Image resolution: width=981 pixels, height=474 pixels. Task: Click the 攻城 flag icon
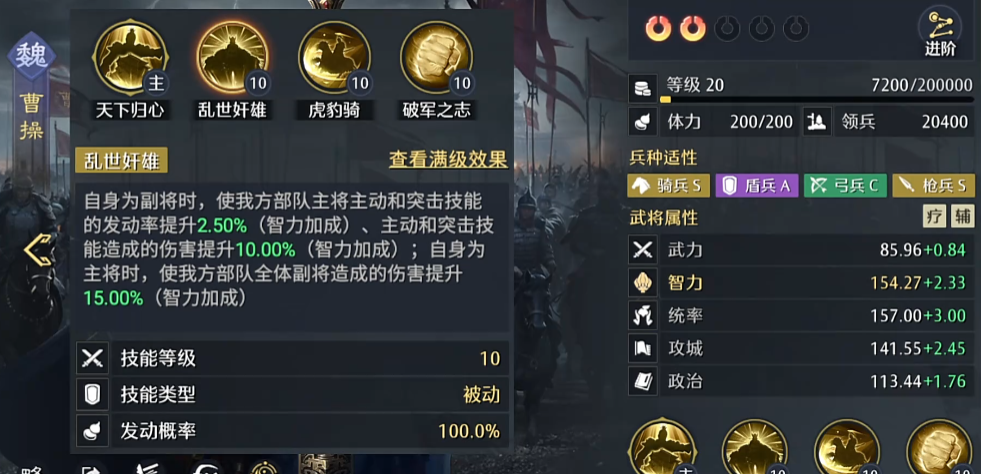click(x=643, y=348)
